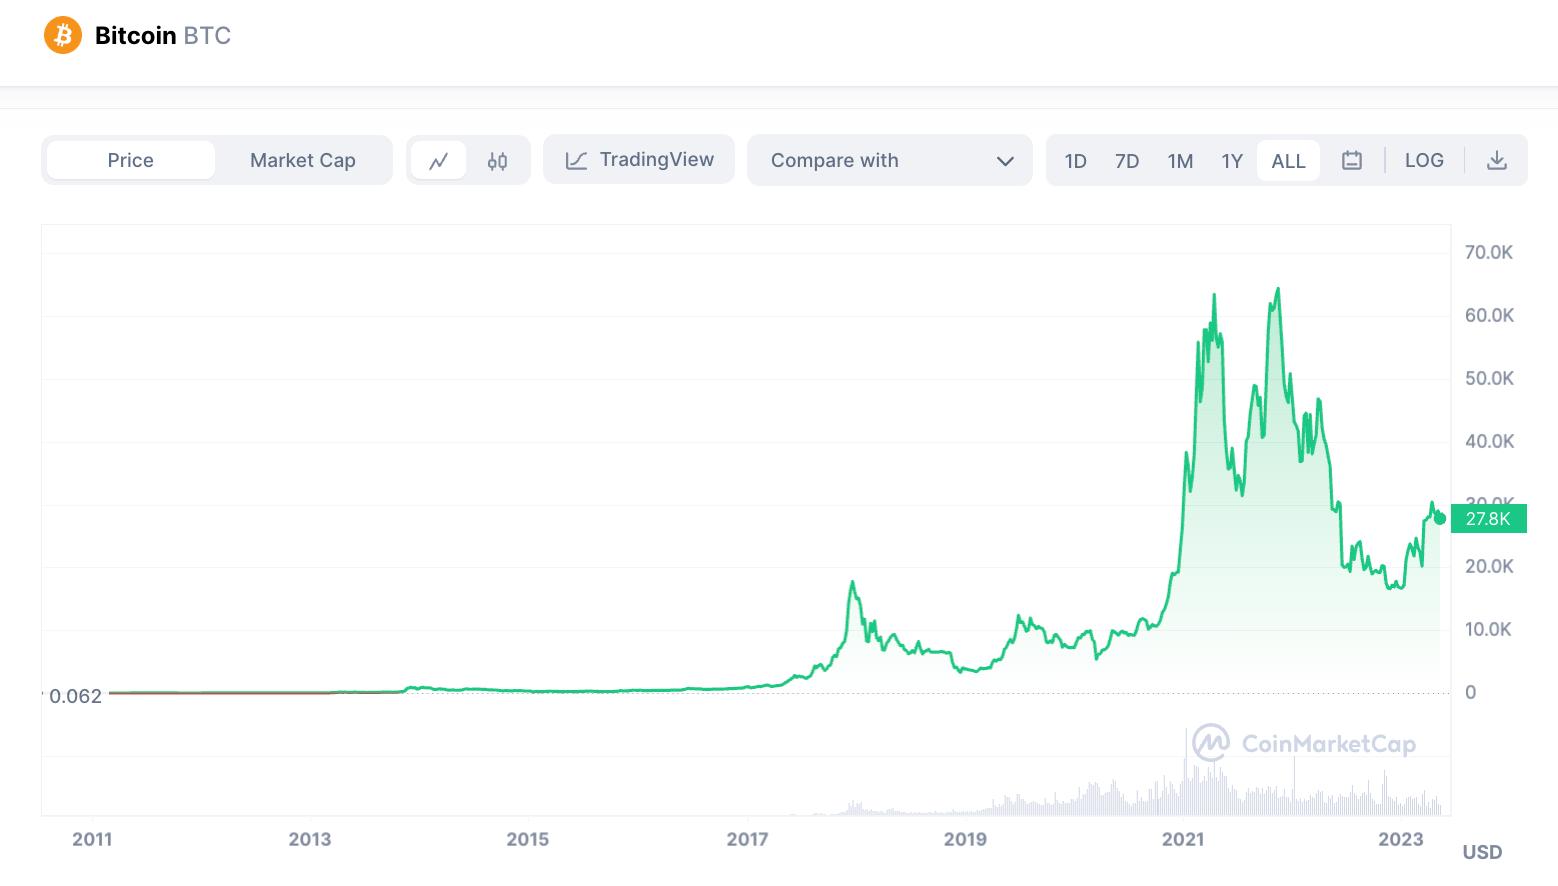Switch to candlestick chart icon
Screen dimensions: 1558x886
[497, 161]
